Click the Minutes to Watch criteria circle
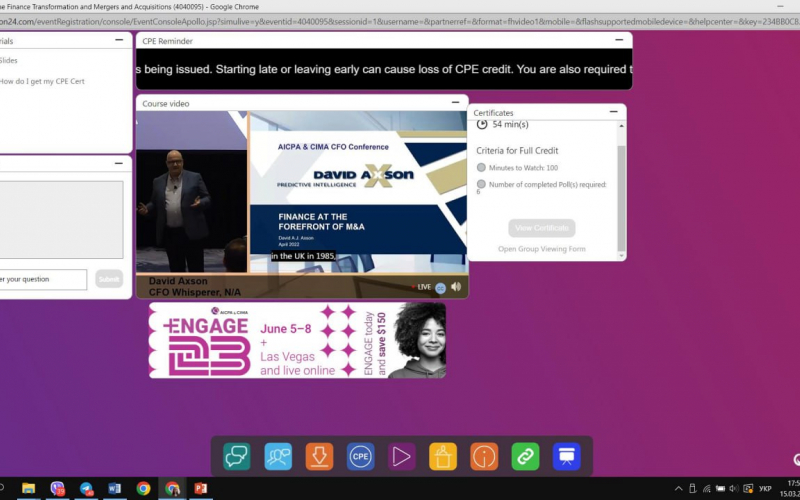Image resolution: width=800 pixels, height=500 pixels. [x=481, y=167]
